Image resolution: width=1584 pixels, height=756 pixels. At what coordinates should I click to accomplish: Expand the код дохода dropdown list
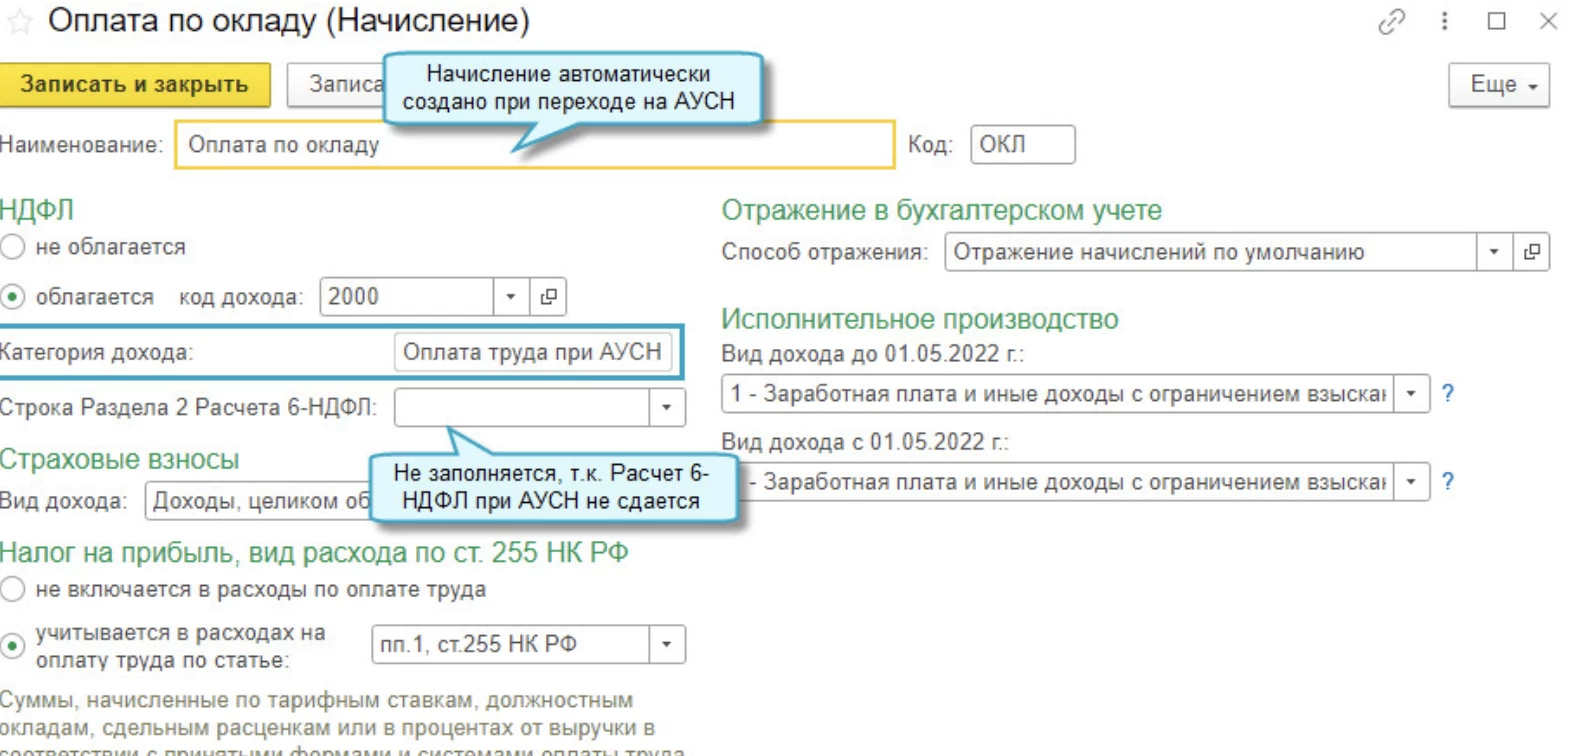point(510,297)
